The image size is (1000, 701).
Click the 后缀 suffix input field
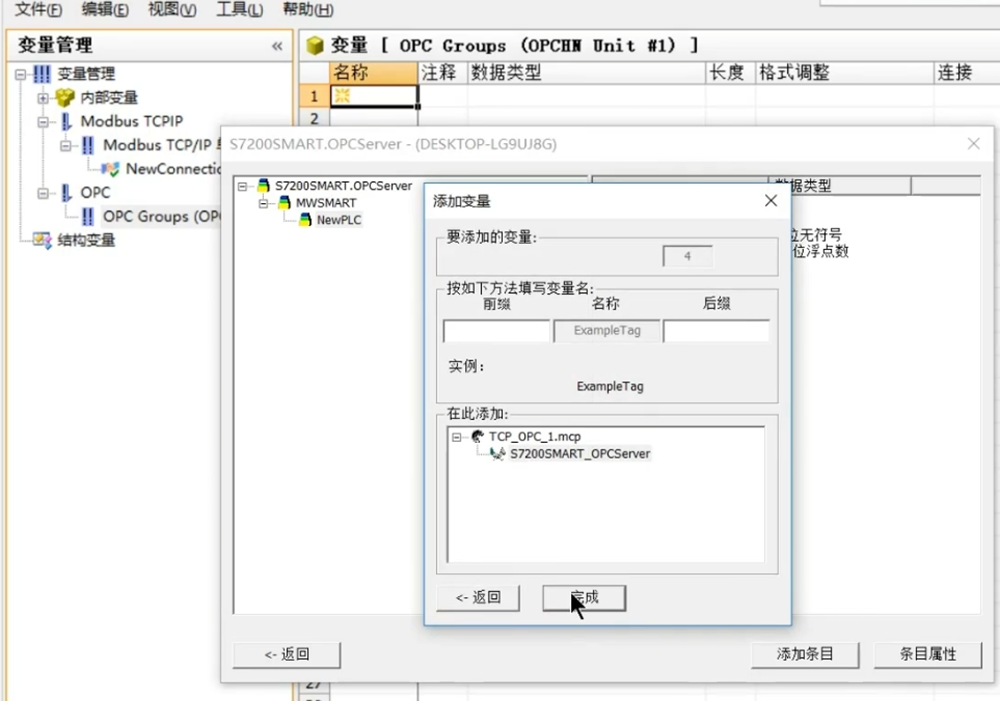[x=716, y=331]
